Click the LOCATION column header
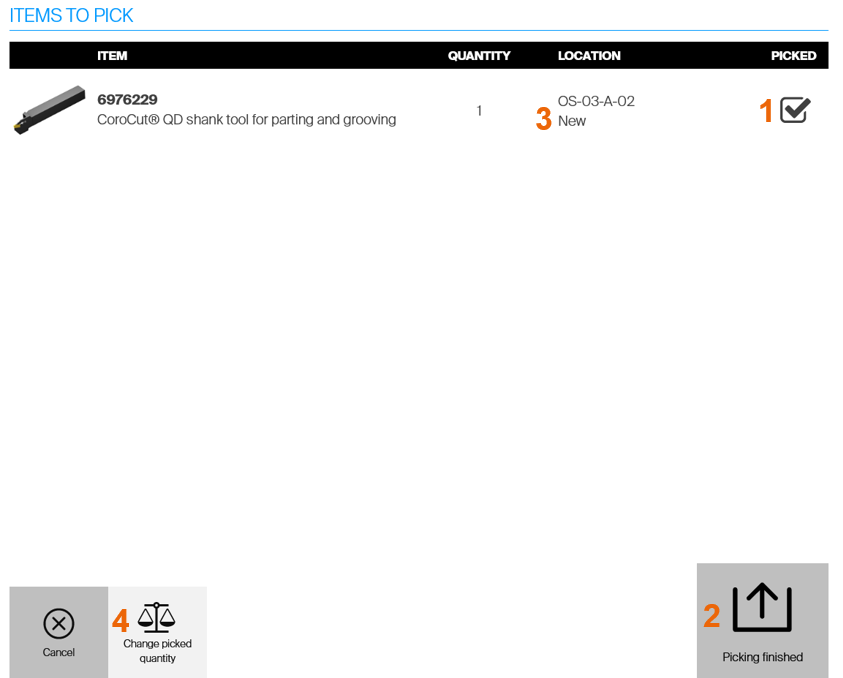 (589, 56)
